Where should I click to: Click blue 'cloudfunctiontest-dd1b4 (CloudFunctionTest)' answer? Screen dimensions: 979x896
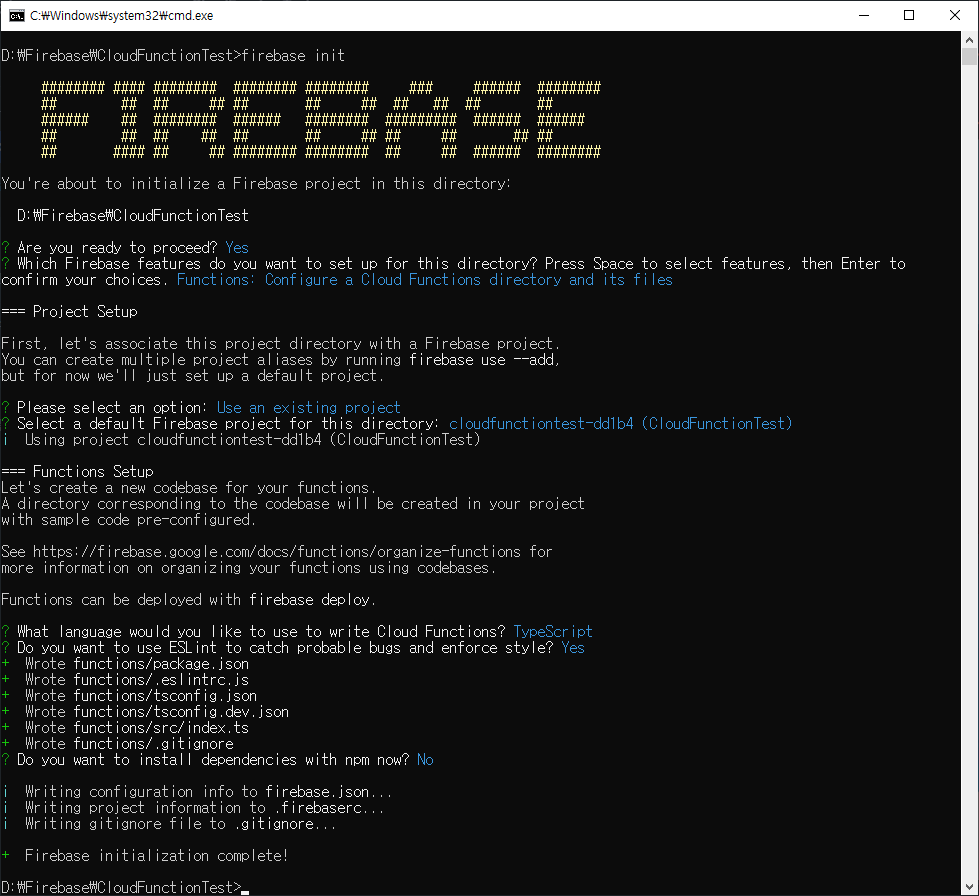point(621,423)
